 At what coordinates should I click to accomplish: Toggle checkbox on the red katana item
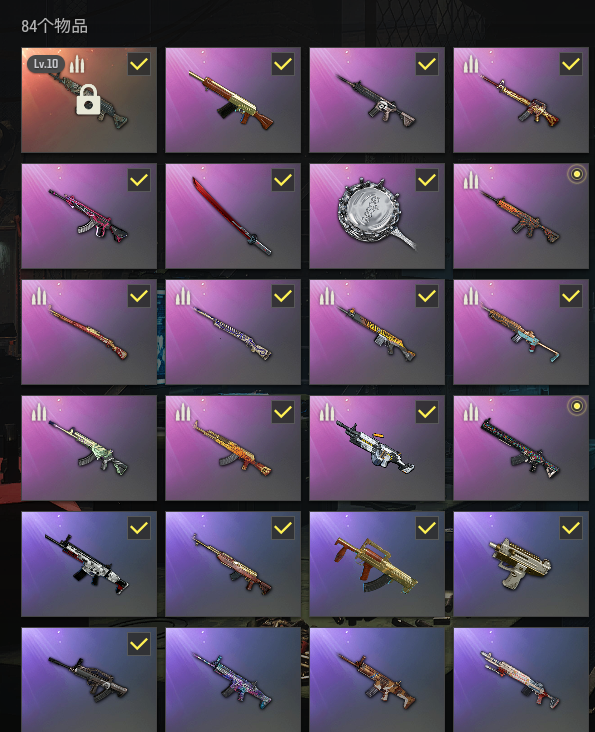283,180
